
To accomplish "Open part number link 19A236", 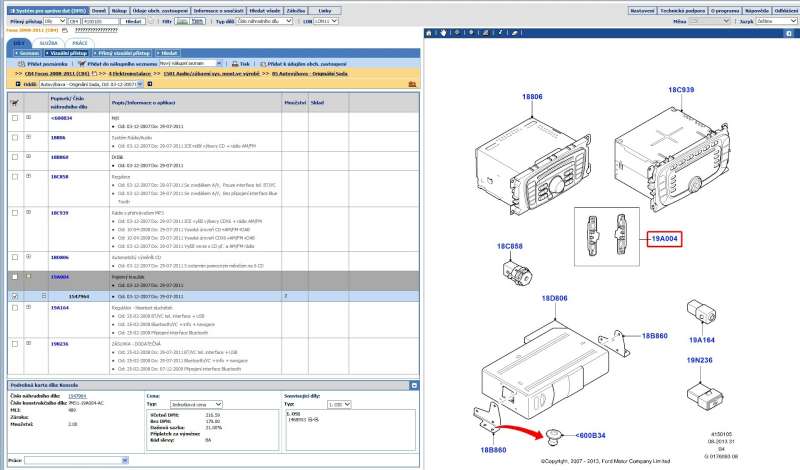I will pyautogui.click(x=59, y=343).
